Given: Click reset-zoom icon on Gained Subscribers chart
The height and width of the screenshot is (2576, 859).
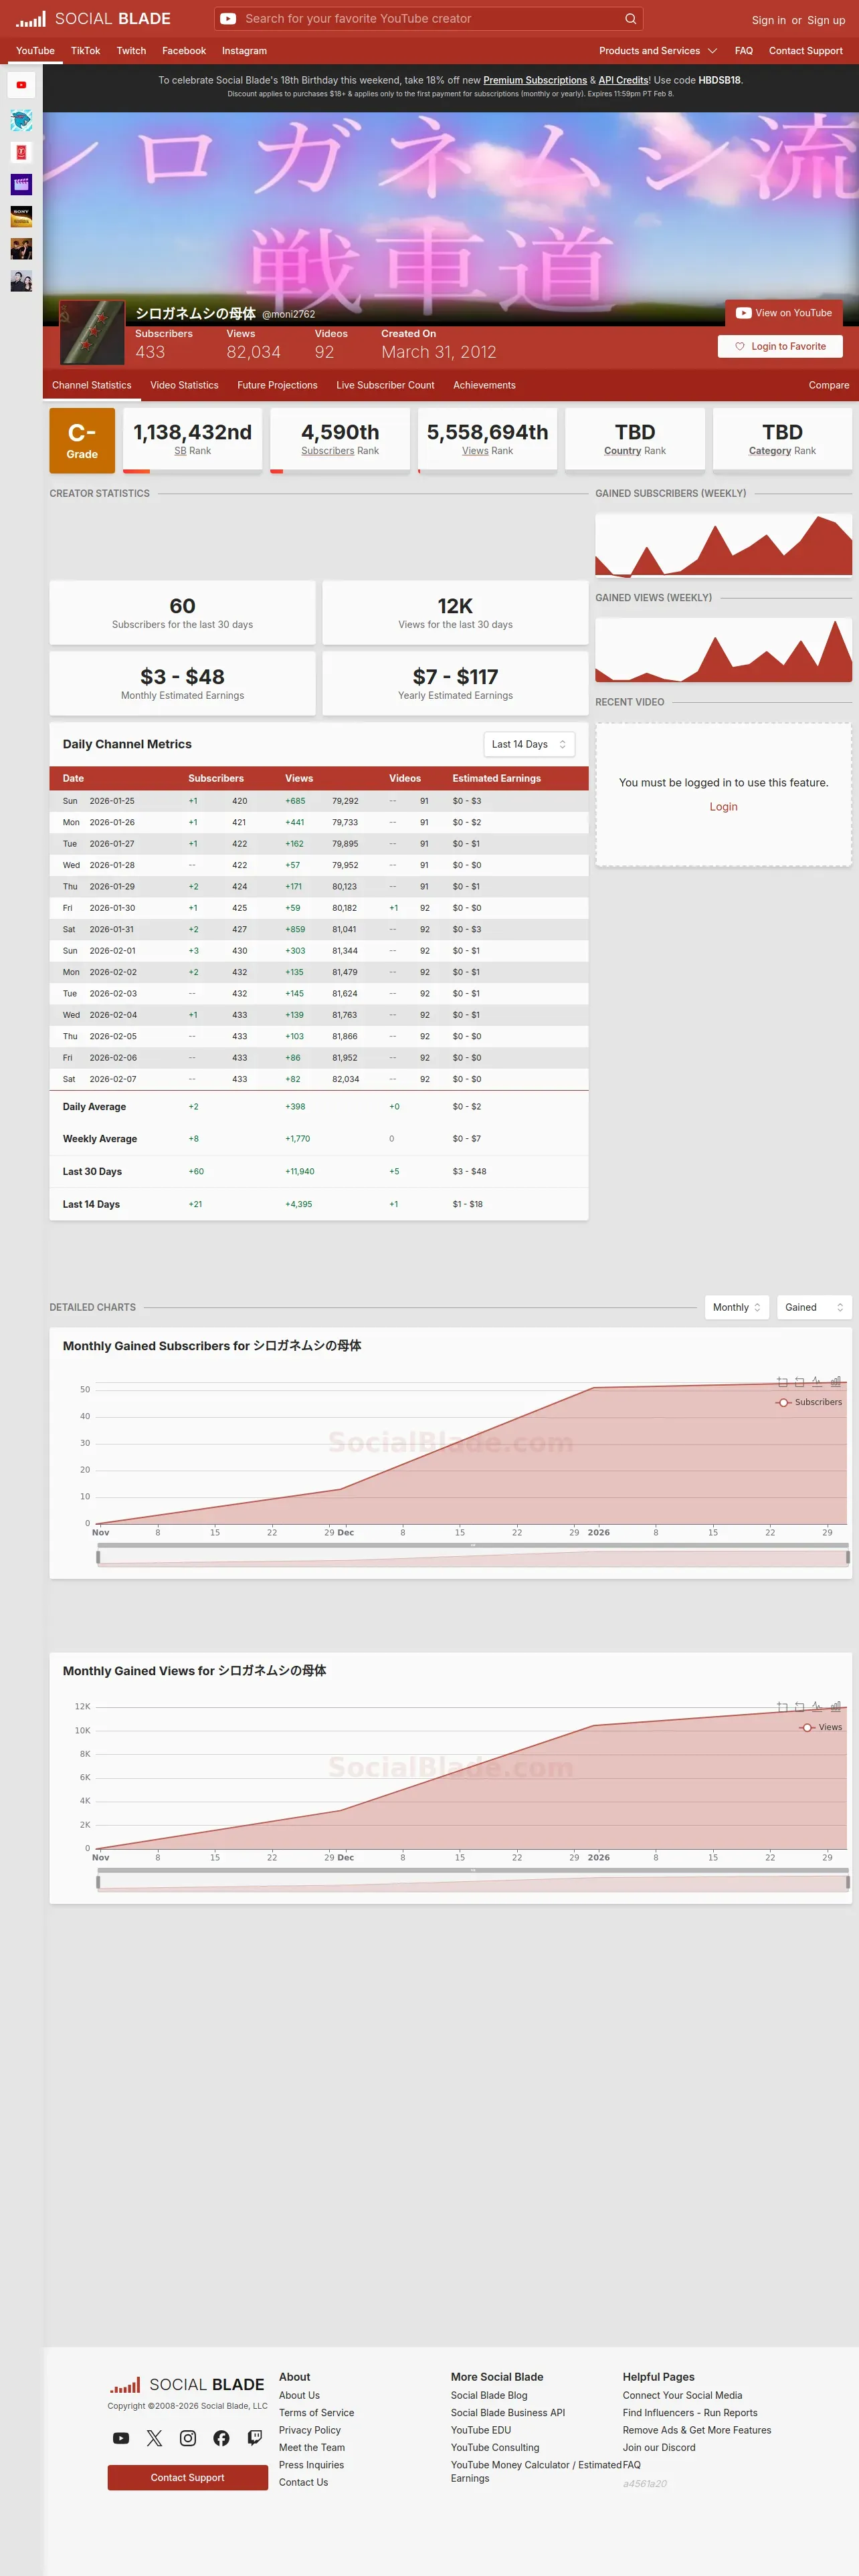Looking at the screenshot, I should click(800, 1382).
